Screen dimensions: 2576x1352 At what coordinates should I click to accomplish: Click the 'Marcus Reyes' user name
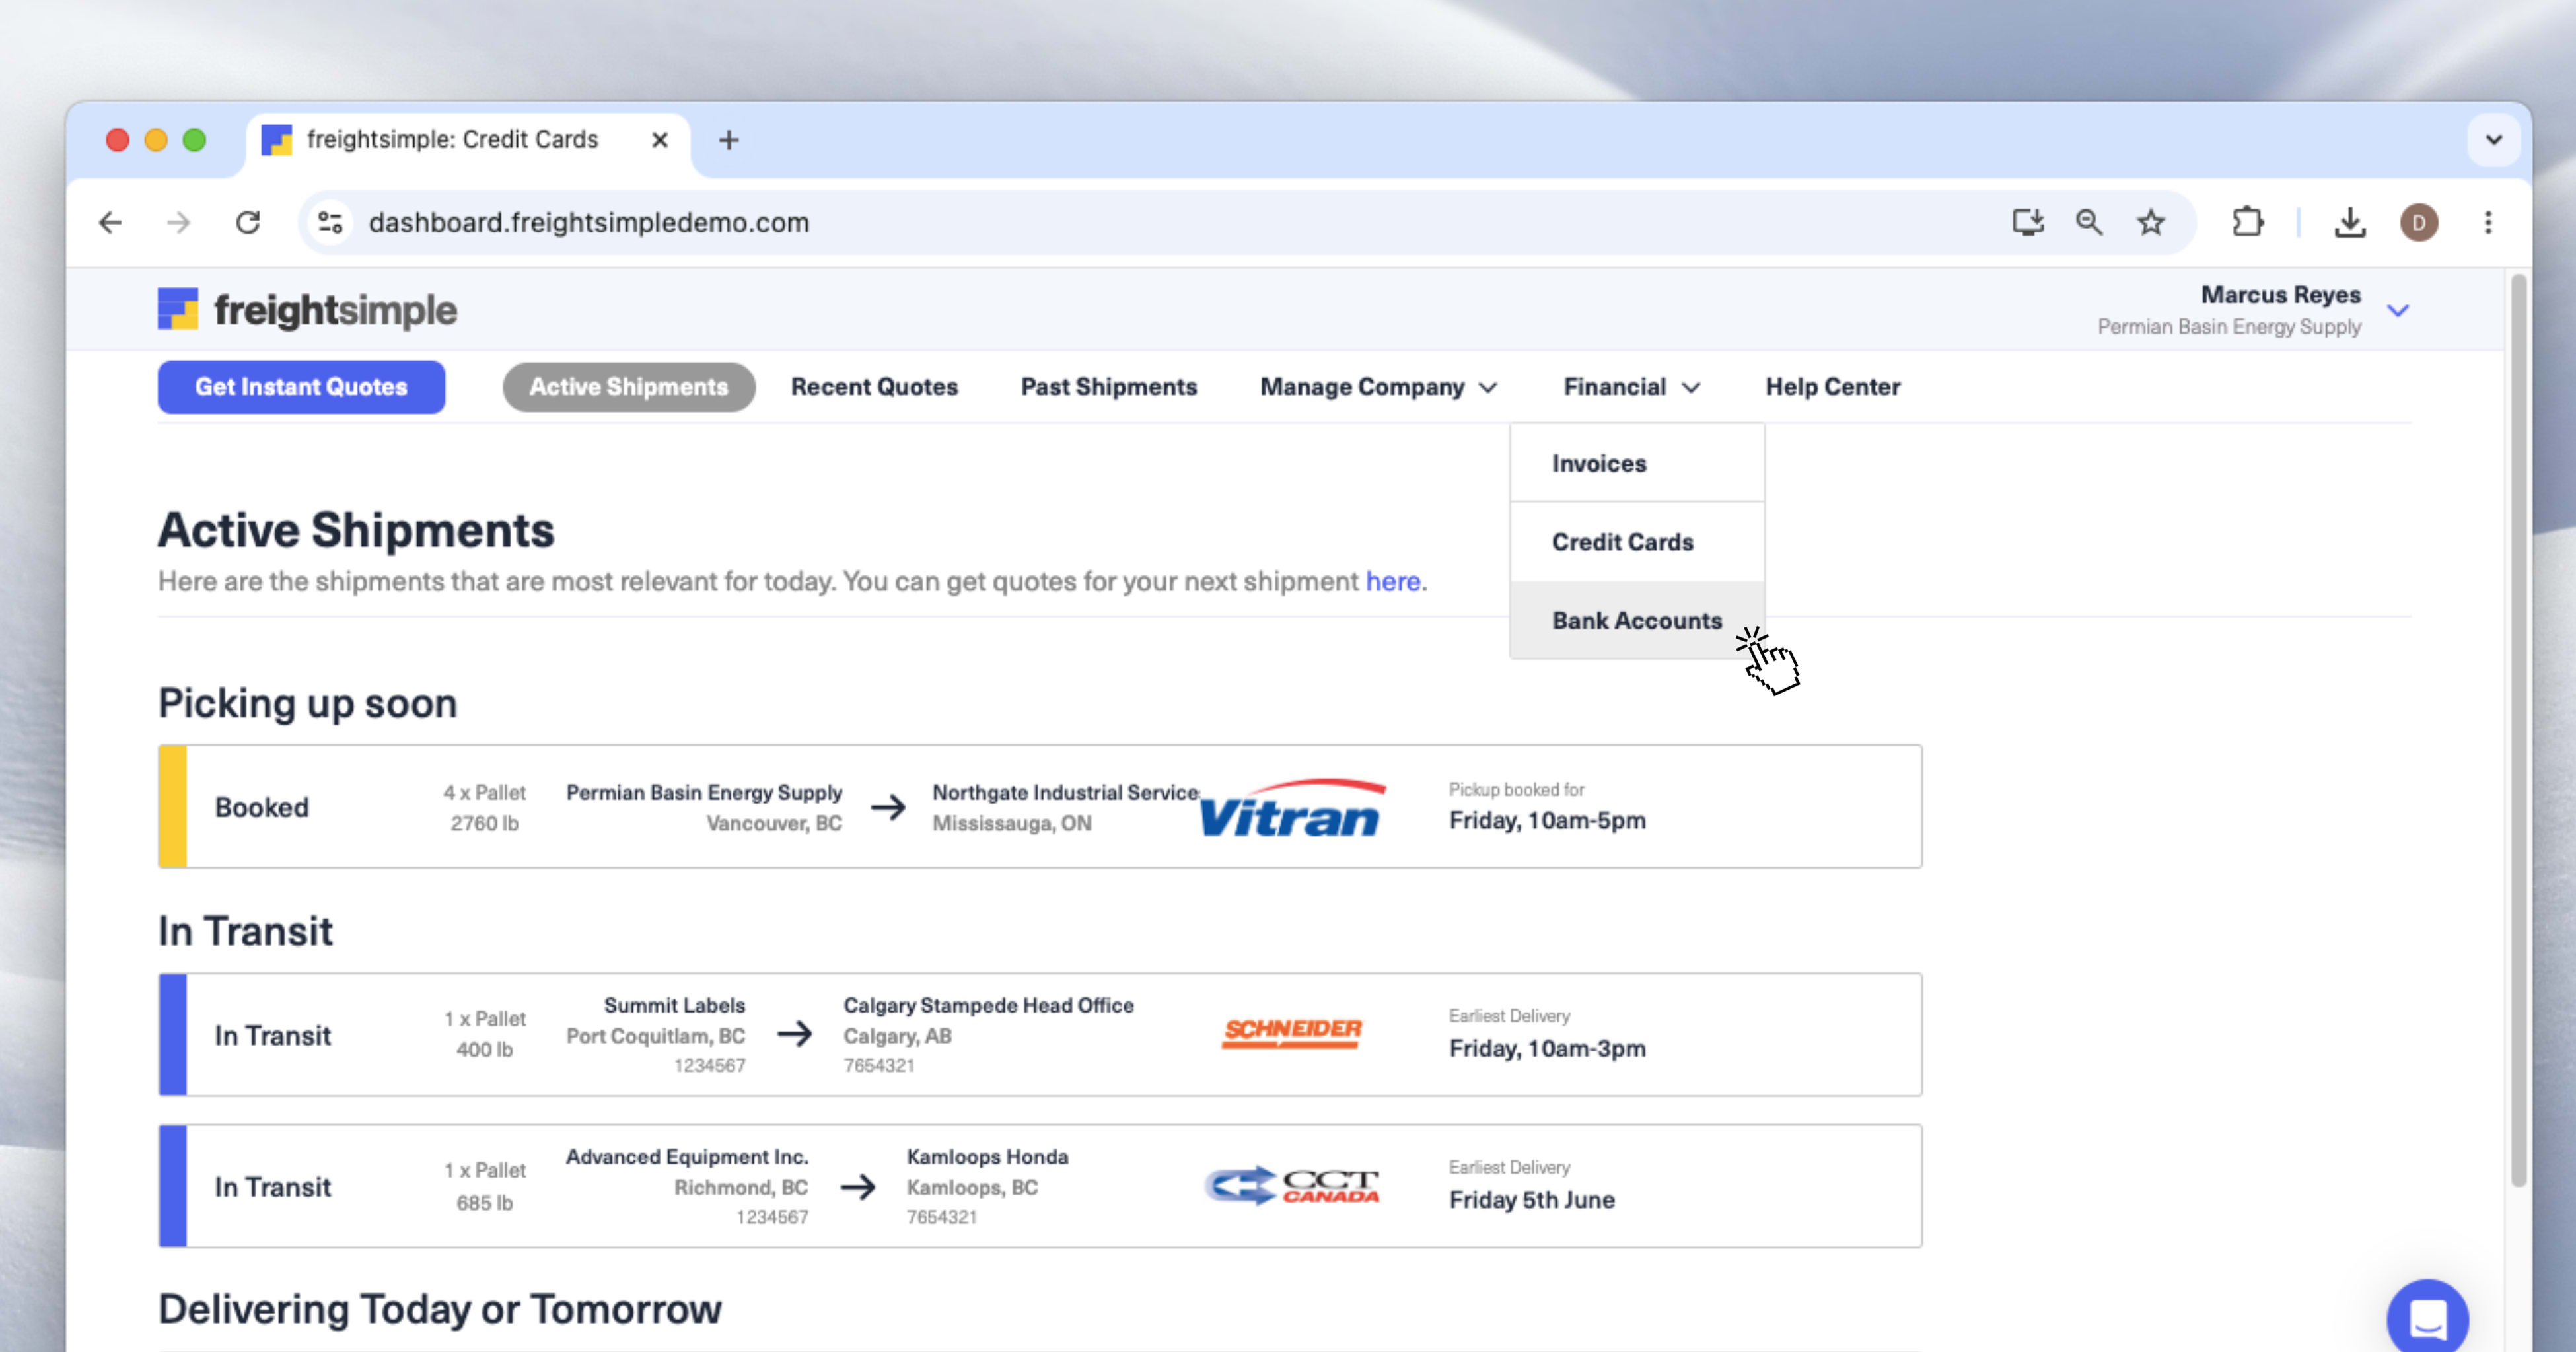2280,295
